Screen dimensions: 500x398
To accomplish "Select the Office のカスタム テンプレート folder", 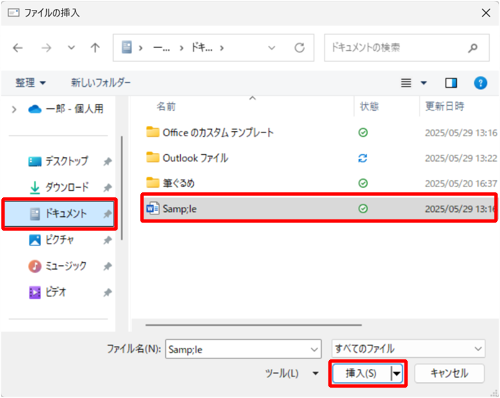I will tap(210, 132).
